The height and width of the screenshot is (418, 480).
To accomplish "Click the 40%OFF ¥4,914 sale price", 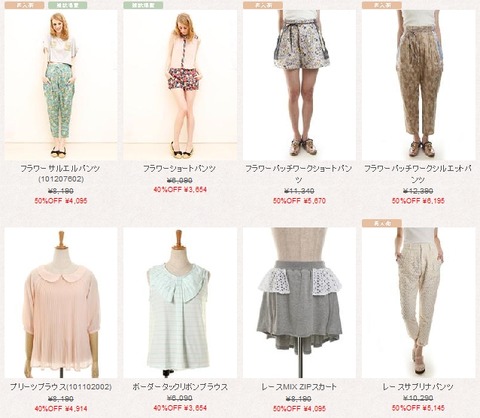I will point(61,408).
